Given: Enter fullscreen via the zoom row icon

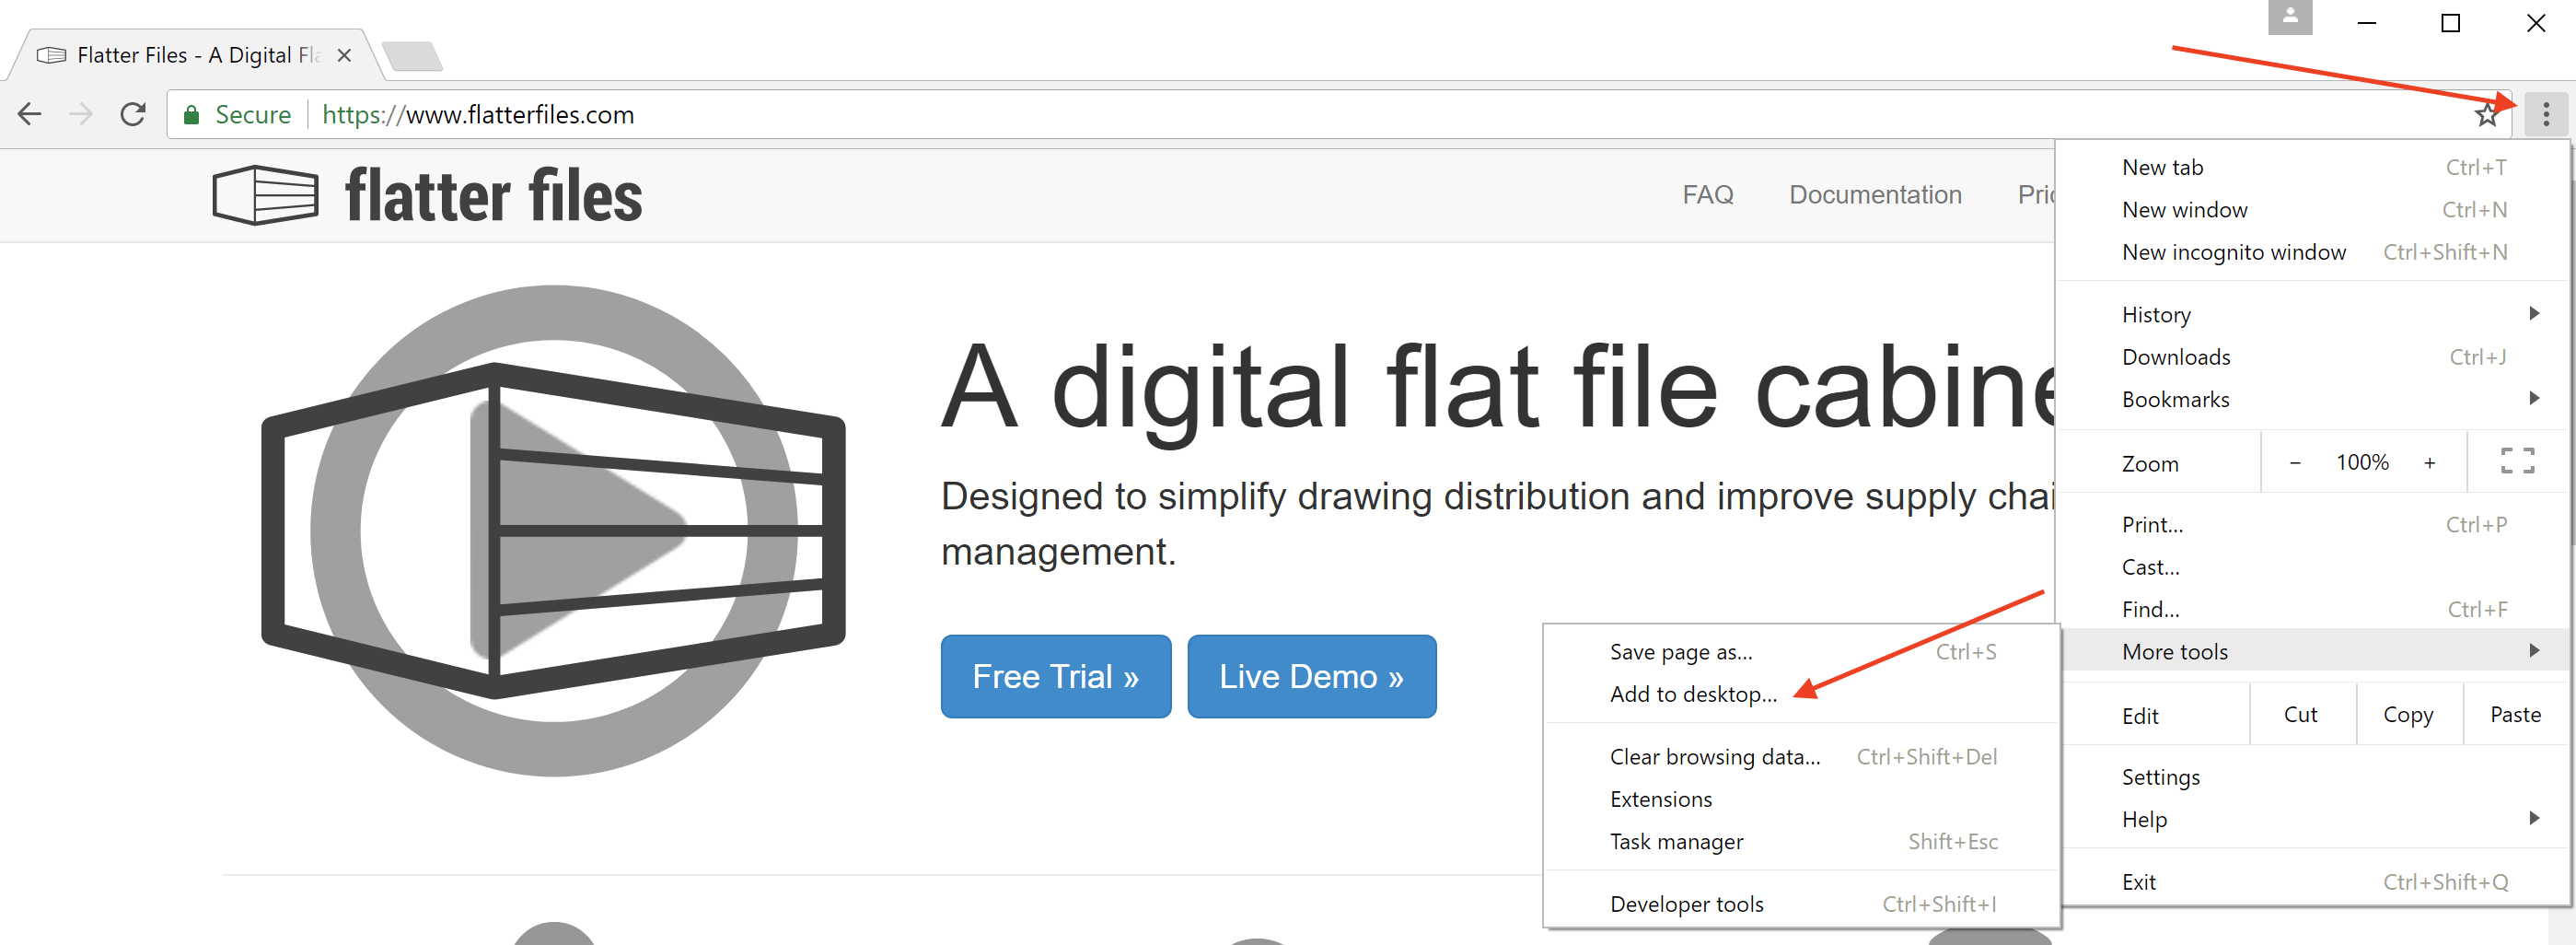Looking at the screenshot, I should (x=2517, y=461).
